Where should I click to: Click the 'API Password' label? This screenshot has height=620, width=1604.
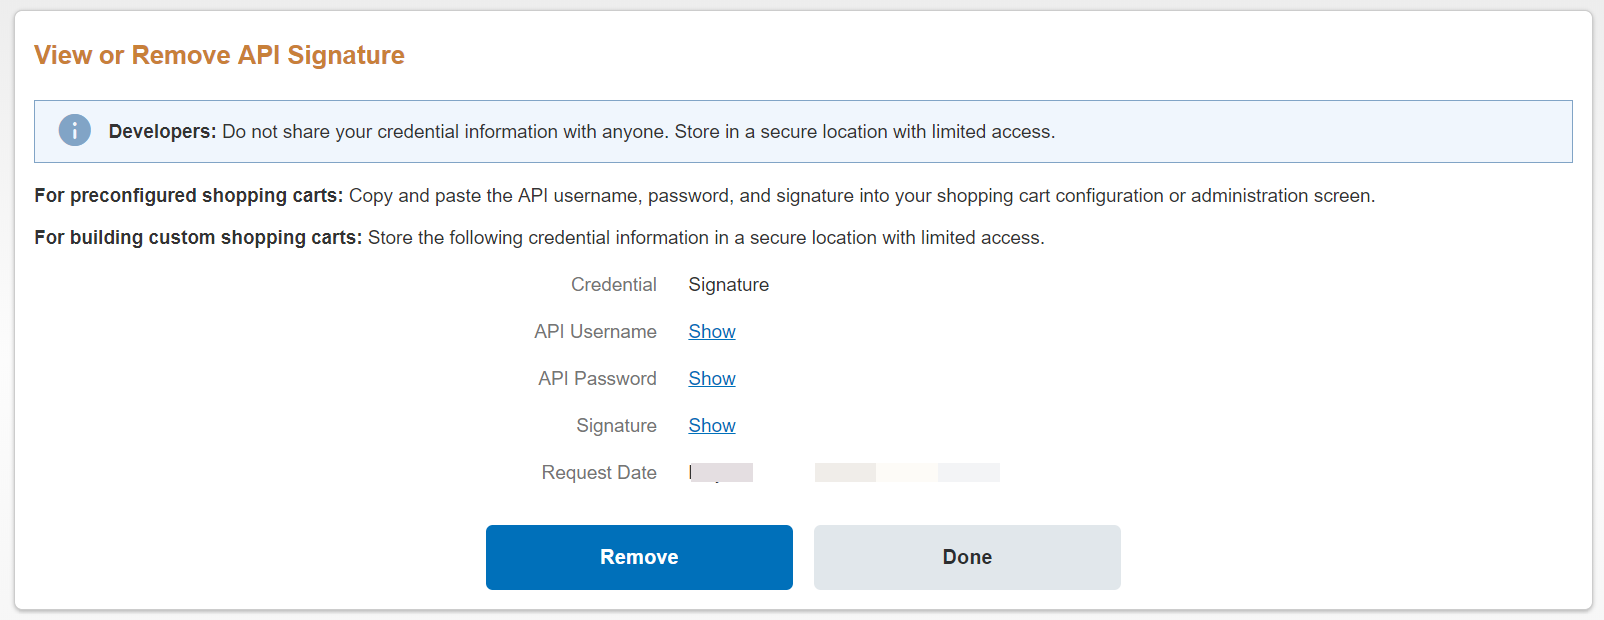[597, 378]
